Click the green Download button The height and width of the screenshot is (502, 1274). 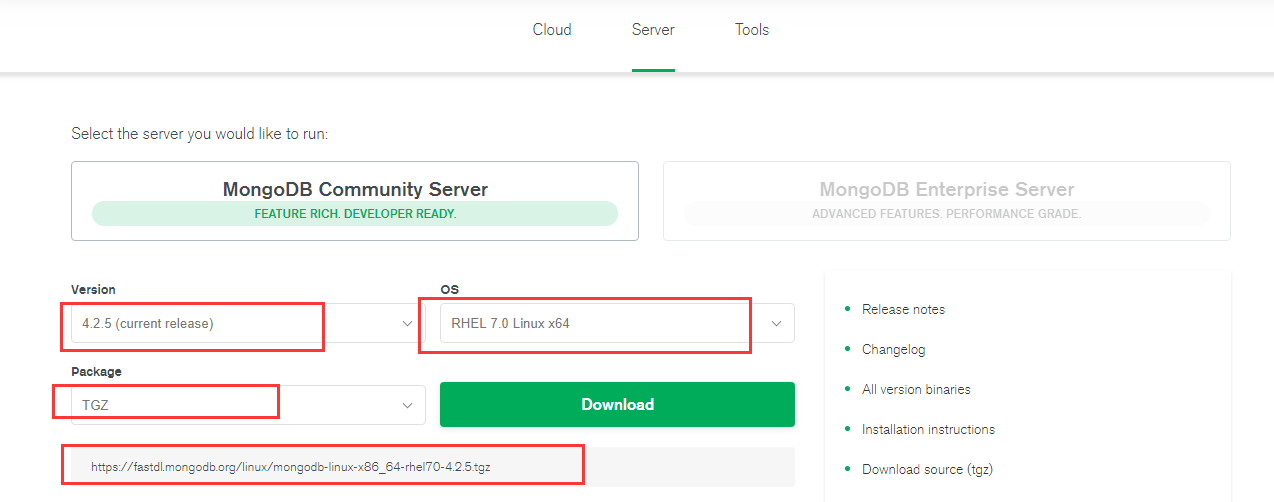(x=617, y=405)
